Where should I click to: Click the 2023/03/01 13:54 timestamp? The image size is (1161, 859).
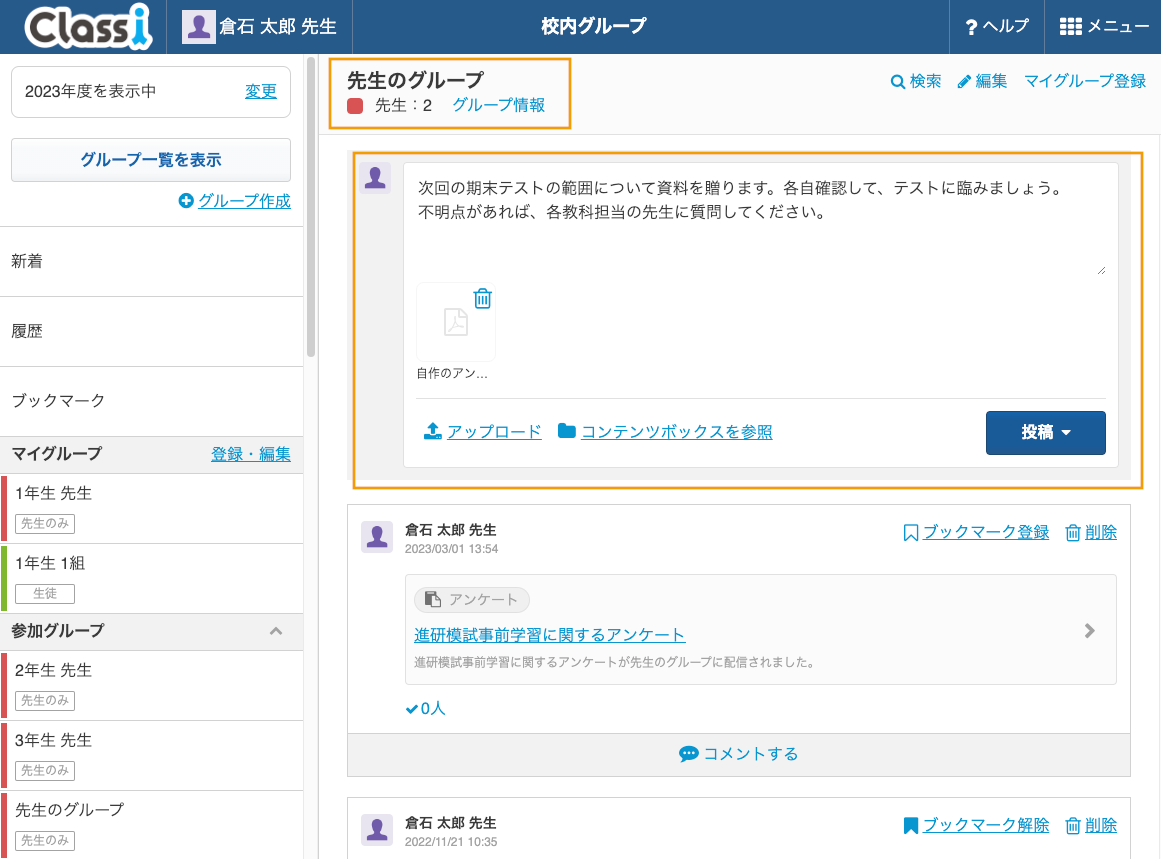451,549
